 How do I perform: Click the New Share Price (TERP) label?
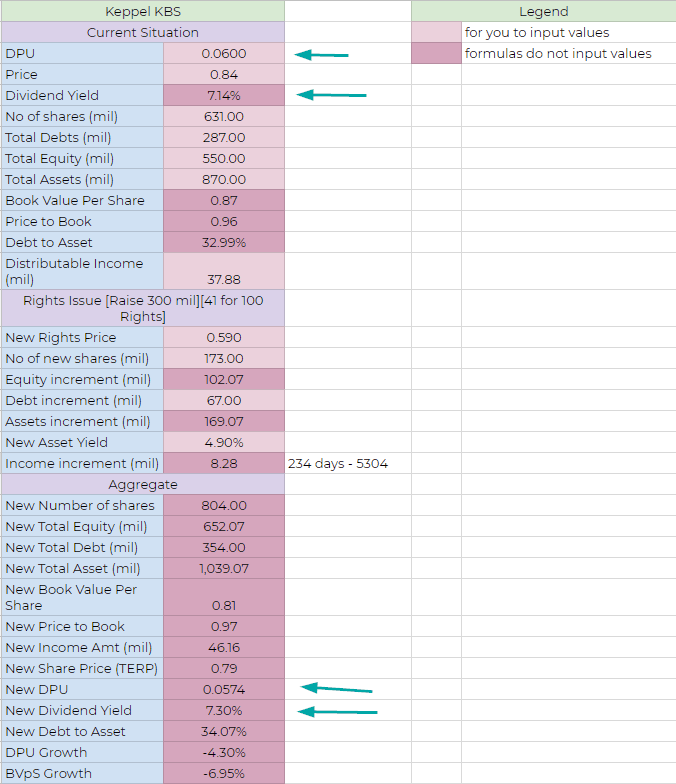pos(82,668)
